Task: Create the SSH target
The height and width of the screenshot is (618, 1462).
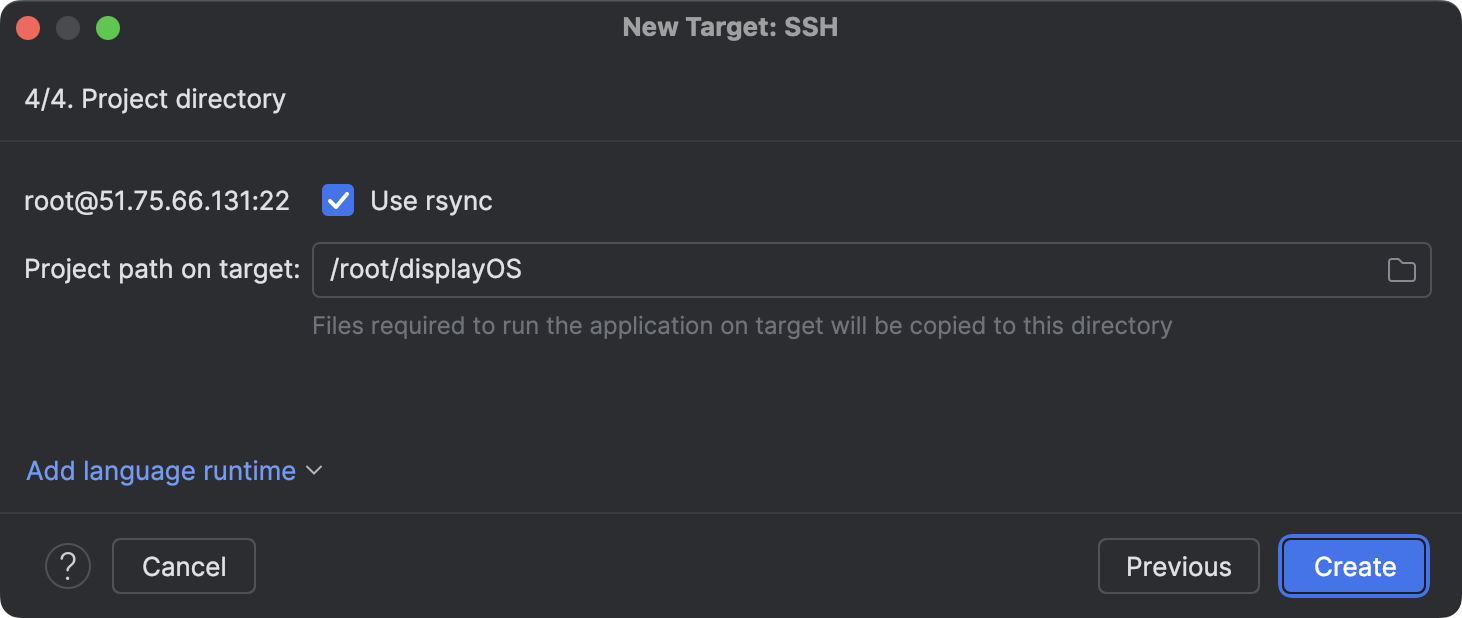Action: [x=1352, y=566]
